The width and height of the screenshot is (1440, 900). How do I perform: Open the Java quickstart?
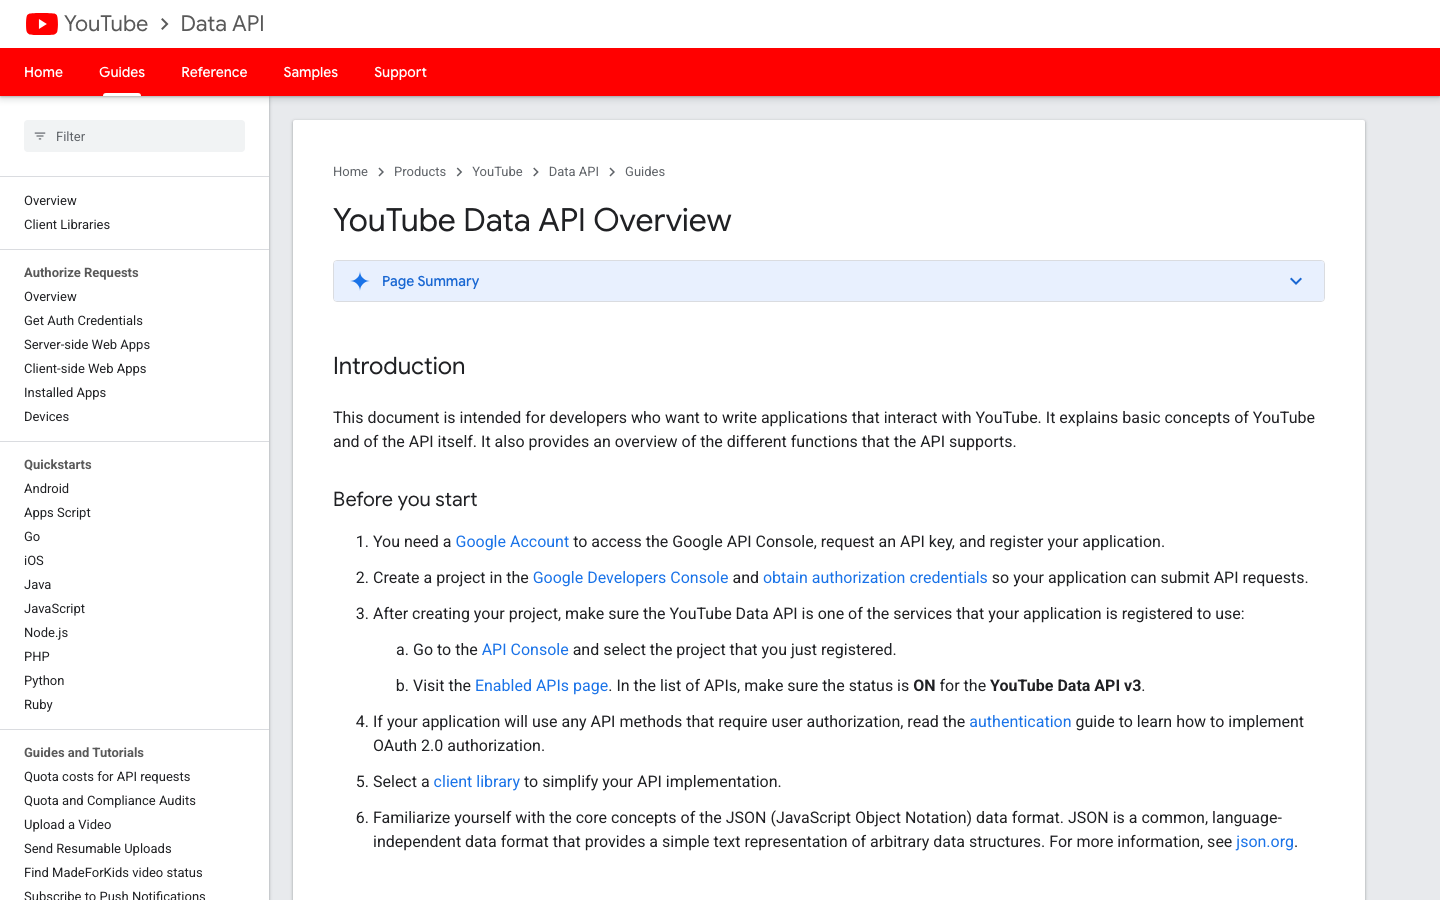click(37, 585)
